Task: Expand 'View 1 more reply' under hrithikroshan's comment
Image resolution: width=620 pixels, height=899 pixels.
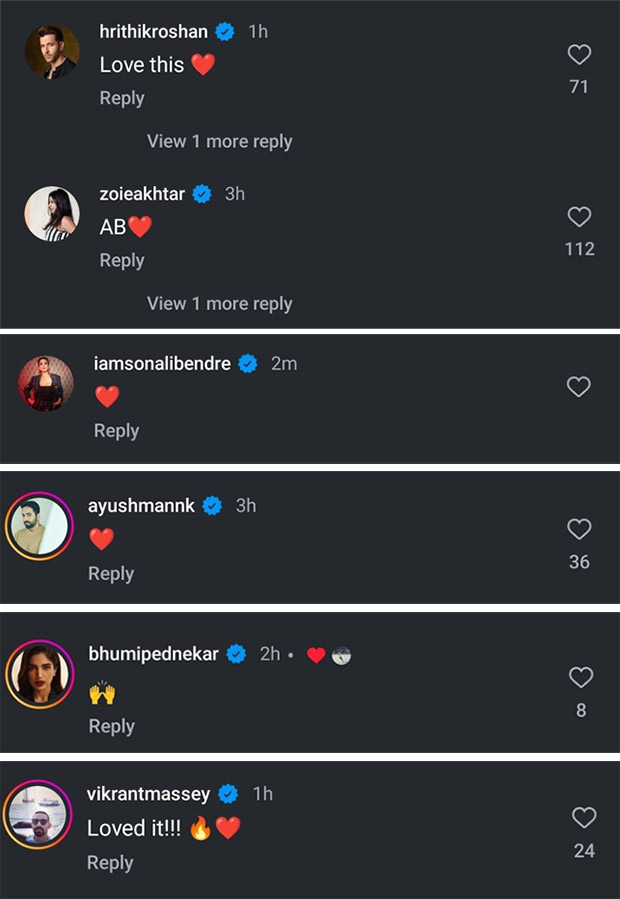Action: coord(218,141)
